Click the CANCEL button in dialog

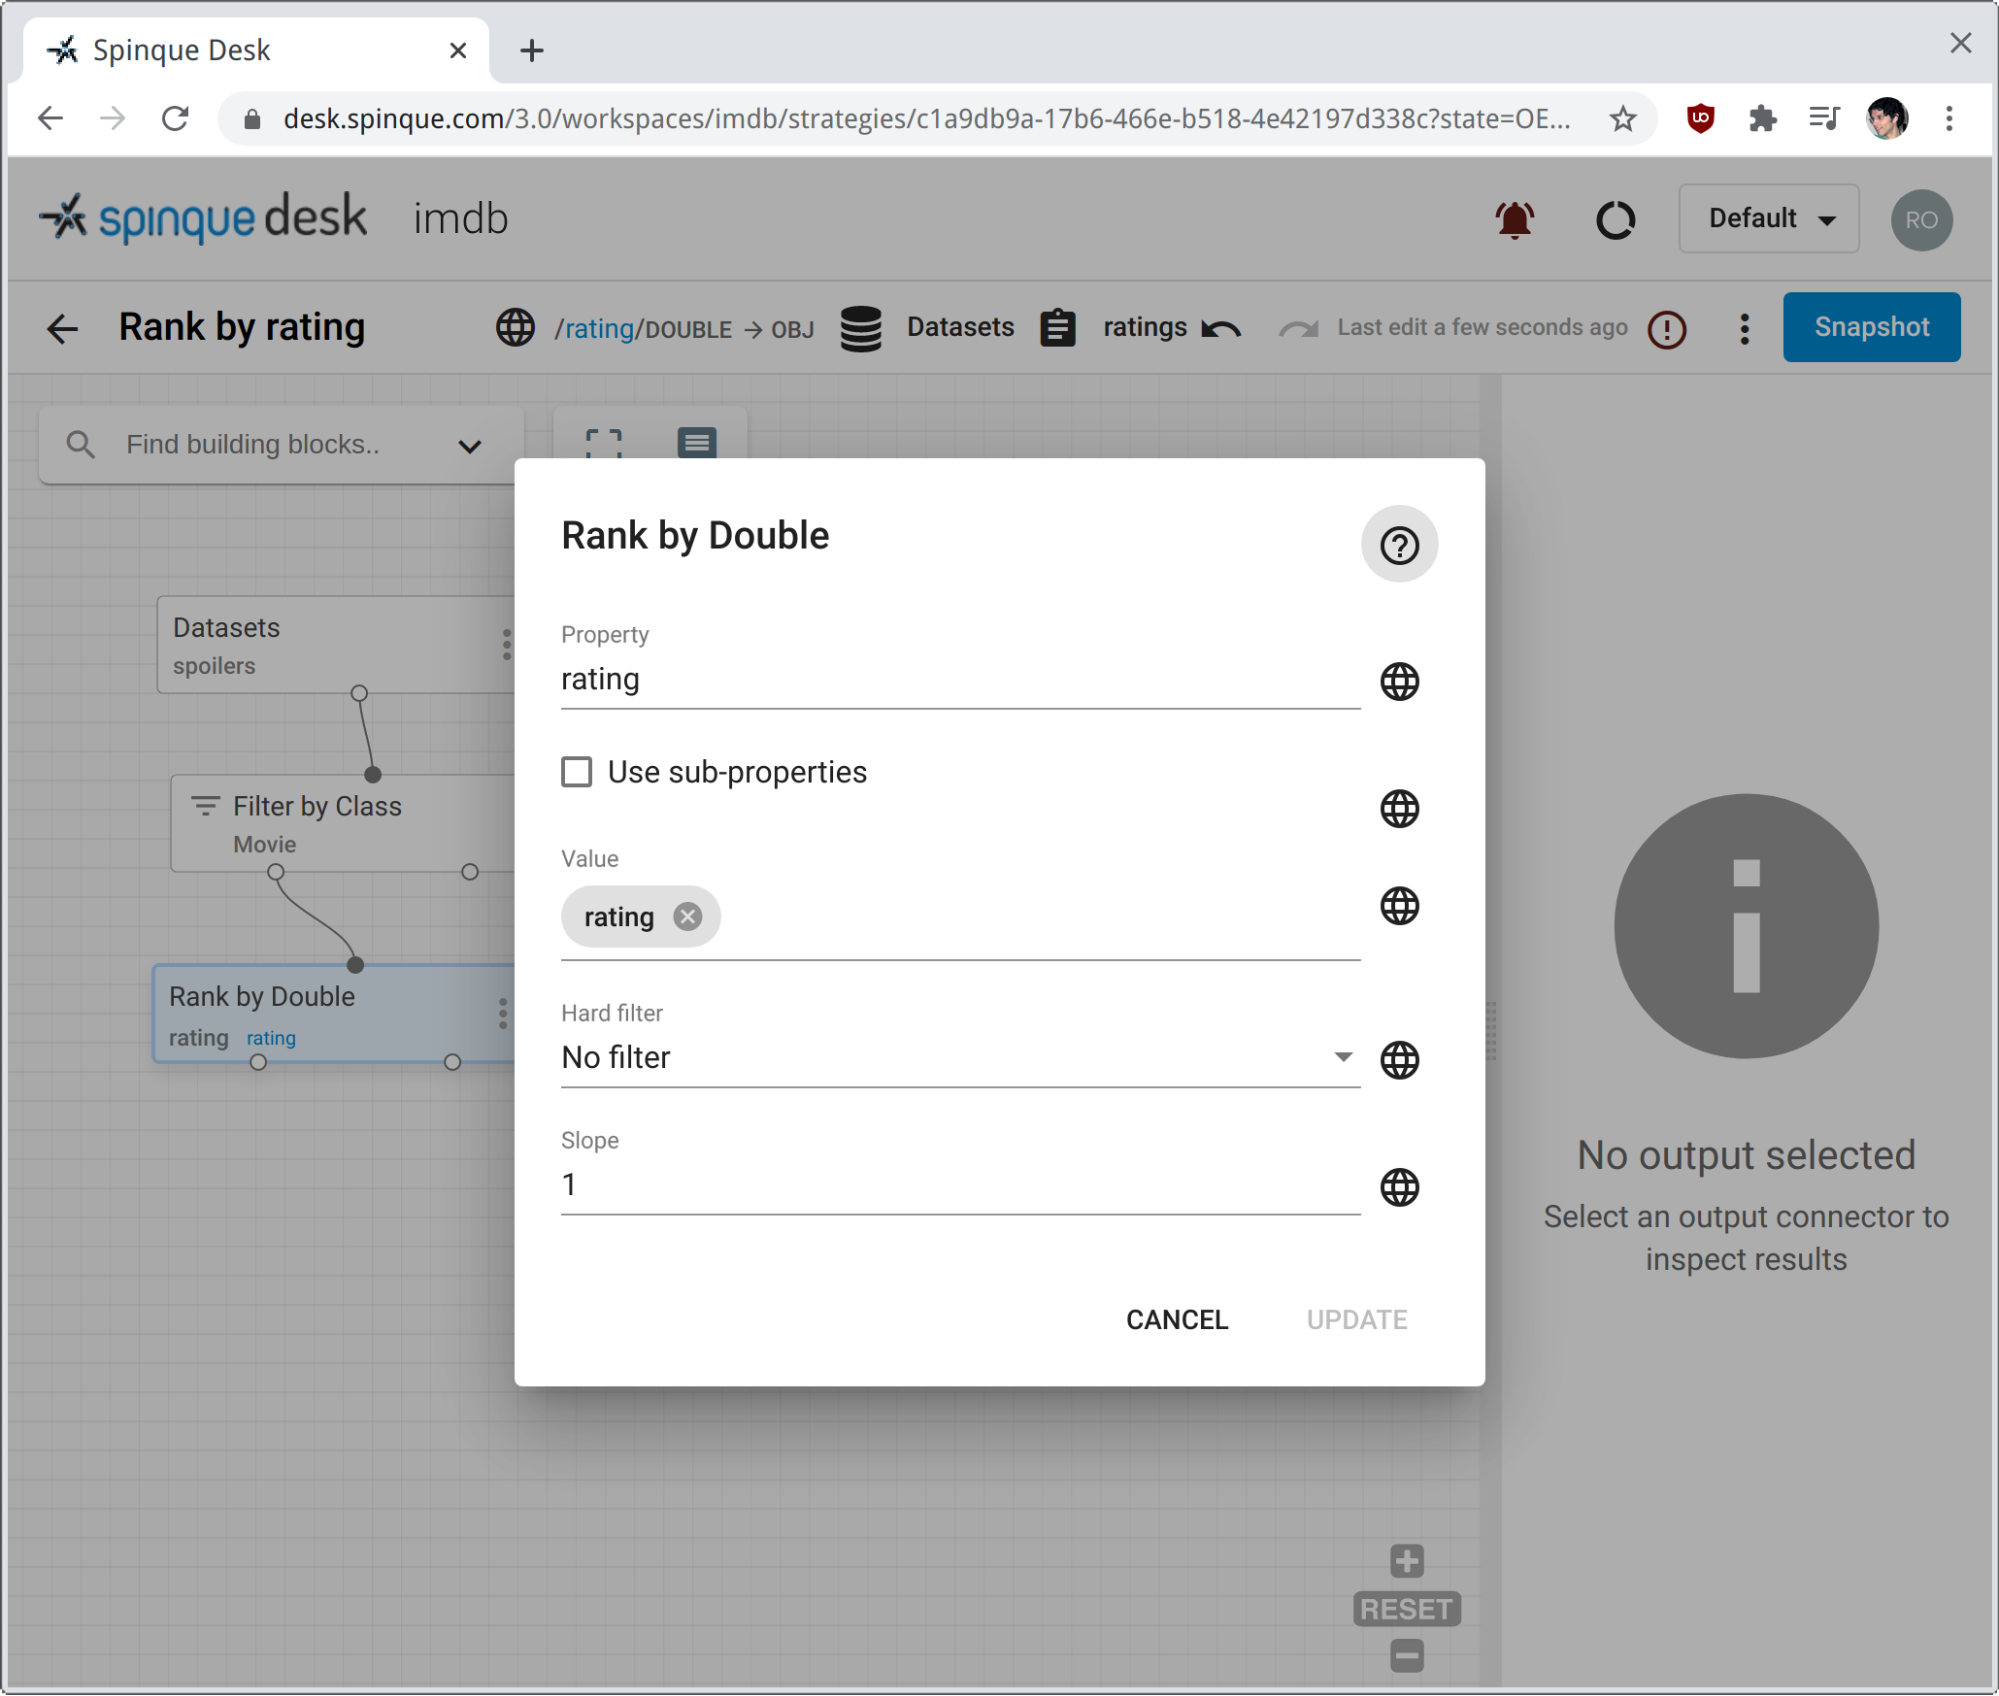[1176, 1317]
